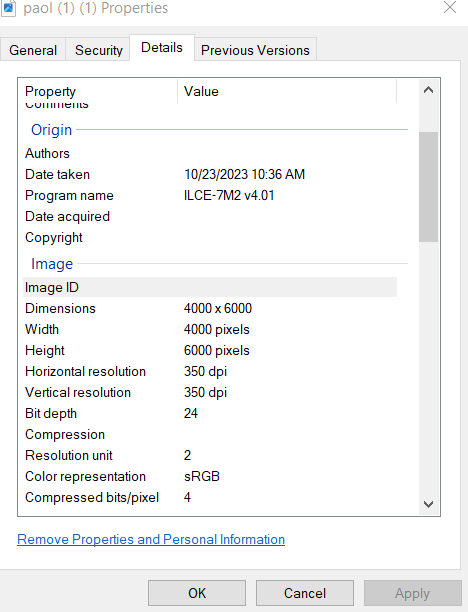Click the OK button
The height and width of the screenshot is (612, 468).
click(x=197, y=593)
